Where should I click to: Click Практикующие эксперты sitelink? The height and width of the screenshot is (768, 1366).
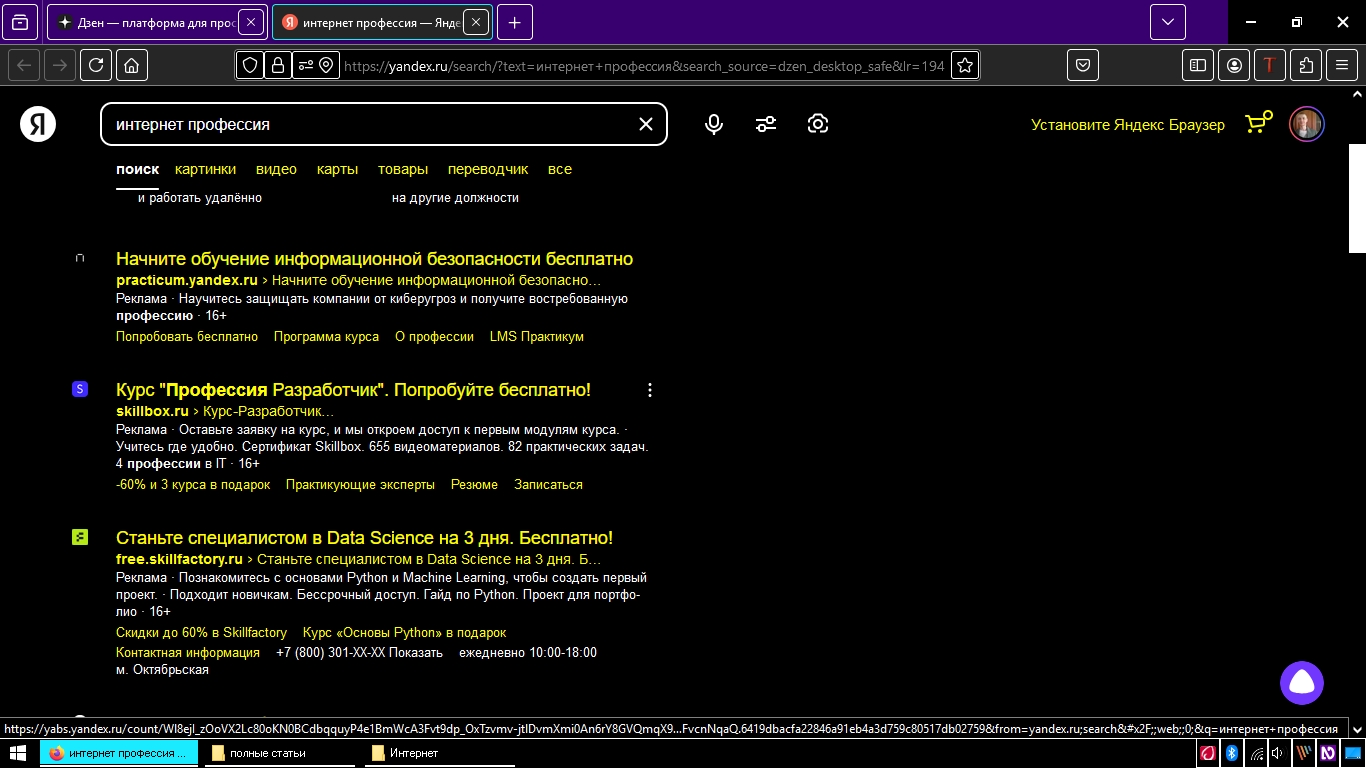[x=360, y=485]
